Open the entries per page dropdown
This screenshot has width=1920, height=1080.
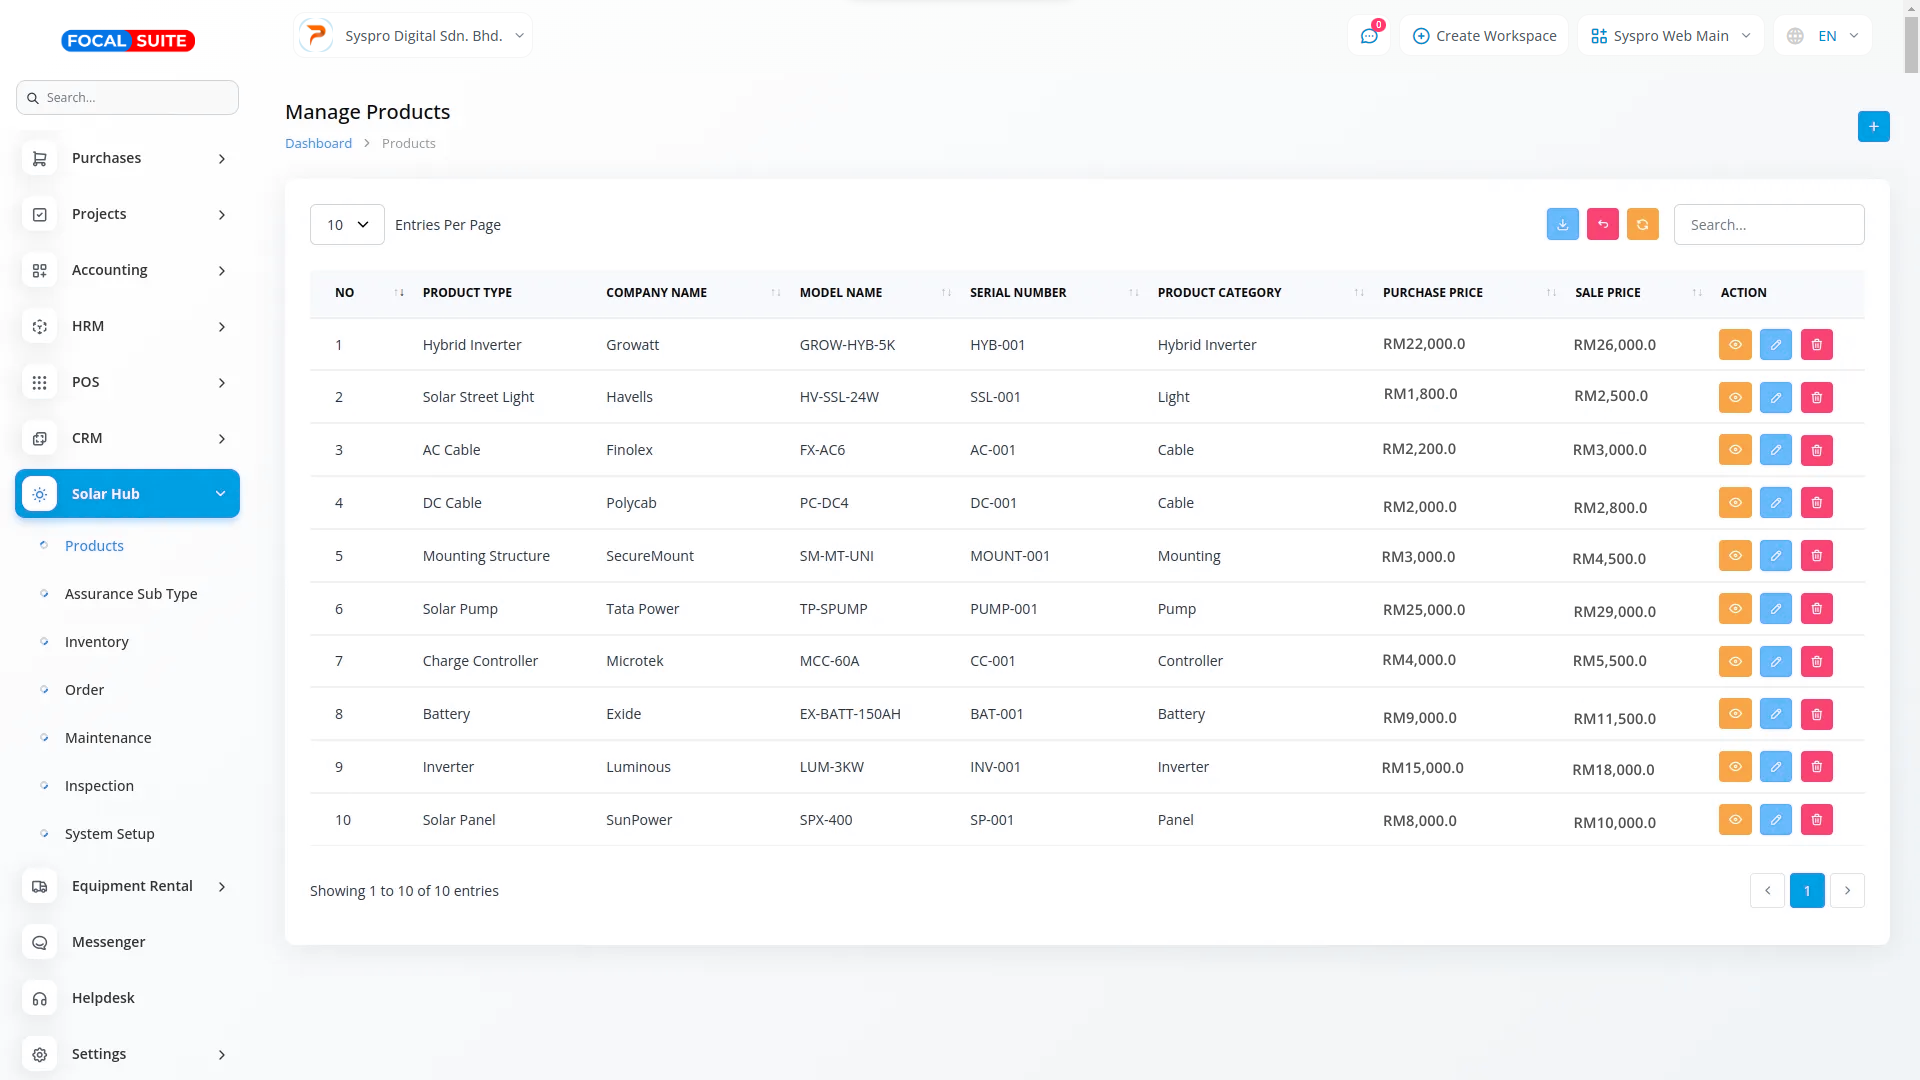(347, 225)
